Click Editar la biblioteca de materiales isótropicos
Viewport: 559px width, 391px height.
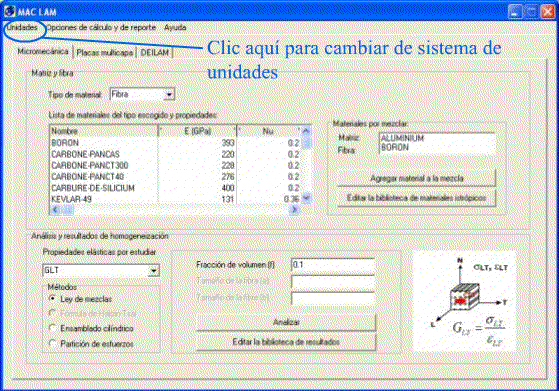coord(416,198)
